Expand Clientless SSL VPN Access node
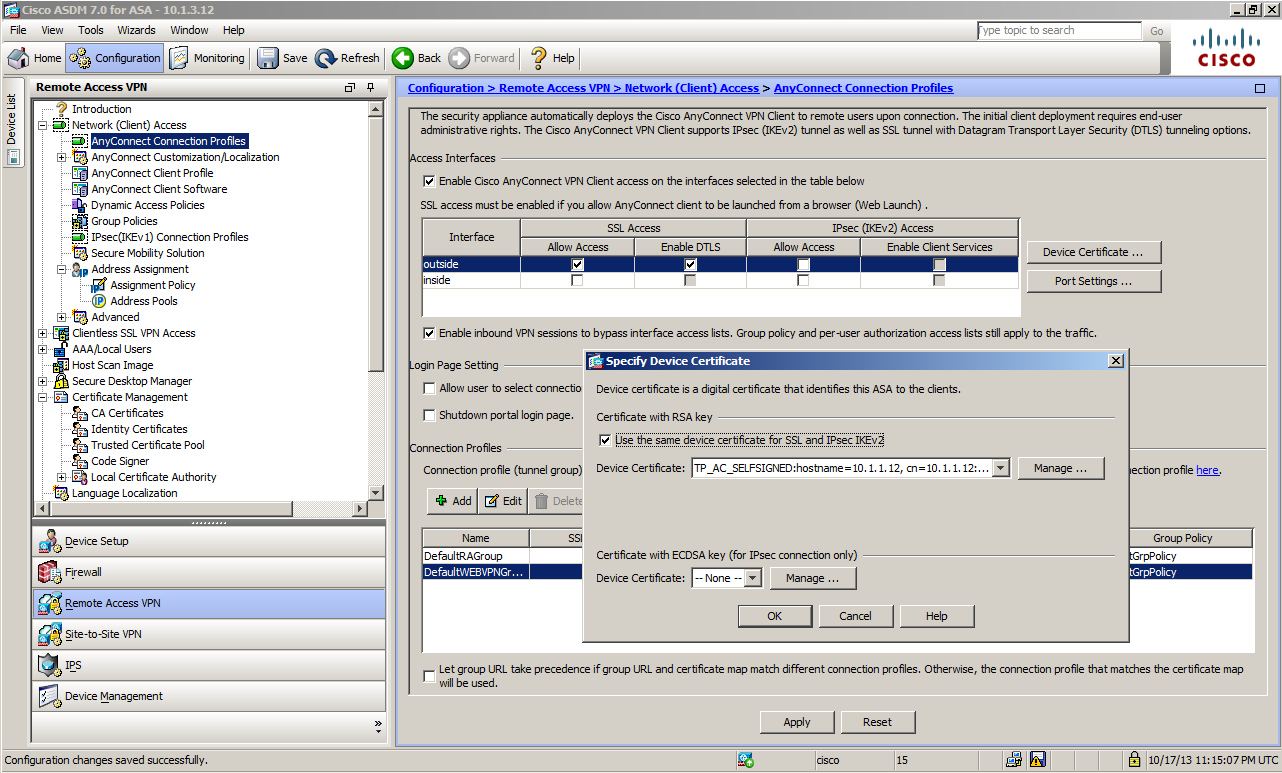1282x773 pixels. 42,333
